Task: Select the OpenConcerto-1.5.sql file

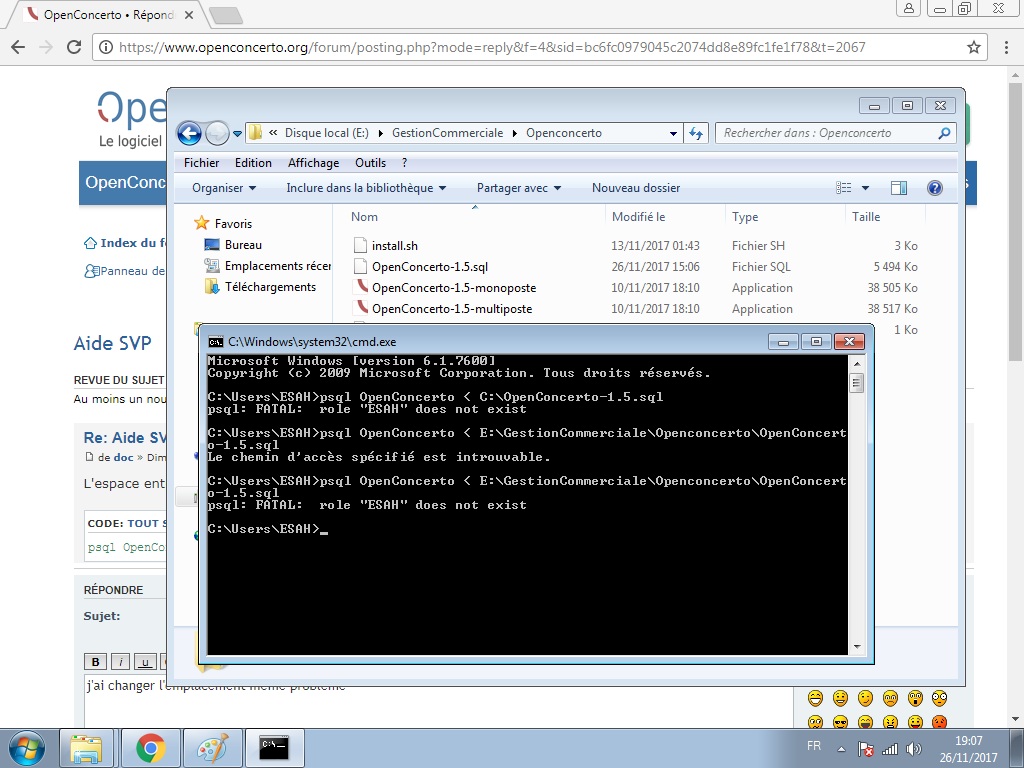Action: (x=430, y=266)
